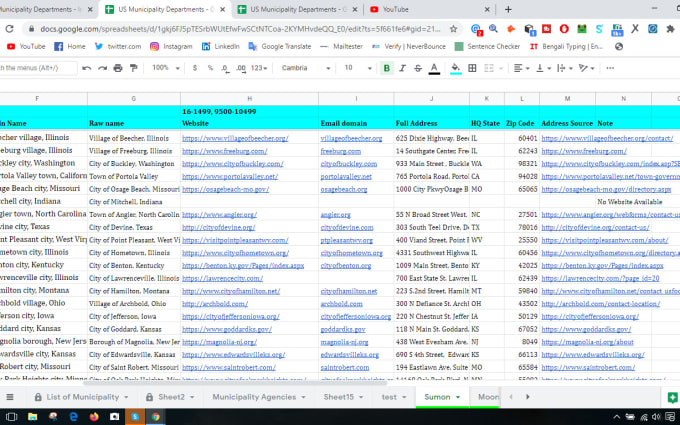The height and width of the screenshot is (425, 680).
Task: Click the search the menus field
Action: pyautogui.click(x=38, y=68)
